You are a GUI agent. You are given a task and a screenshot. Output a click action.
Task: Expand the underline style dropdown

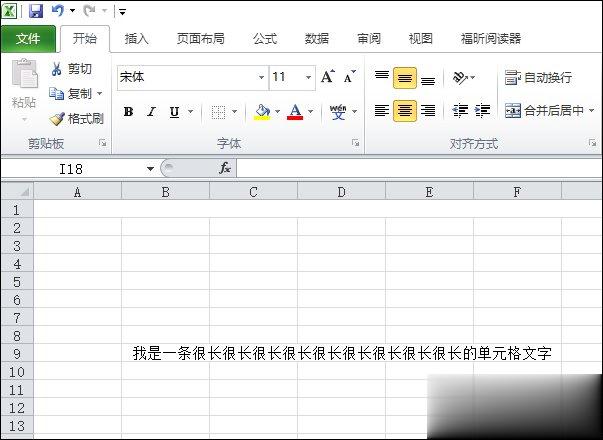point(190,112)
